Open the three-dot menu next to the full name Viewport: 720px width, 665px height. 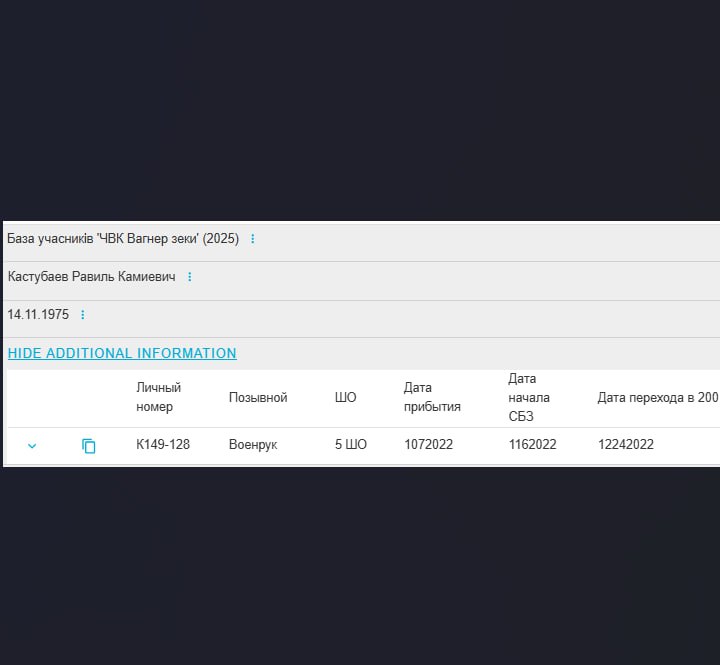click(x=189, y=277)
